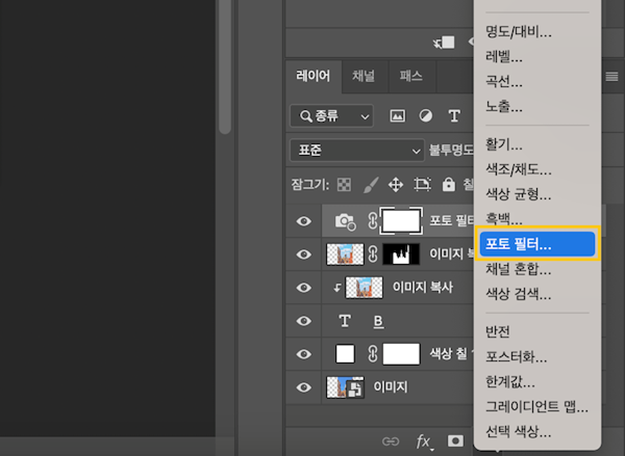Select 흑백... adjustment entry
The image size is (625, 456).
point(503,219)
